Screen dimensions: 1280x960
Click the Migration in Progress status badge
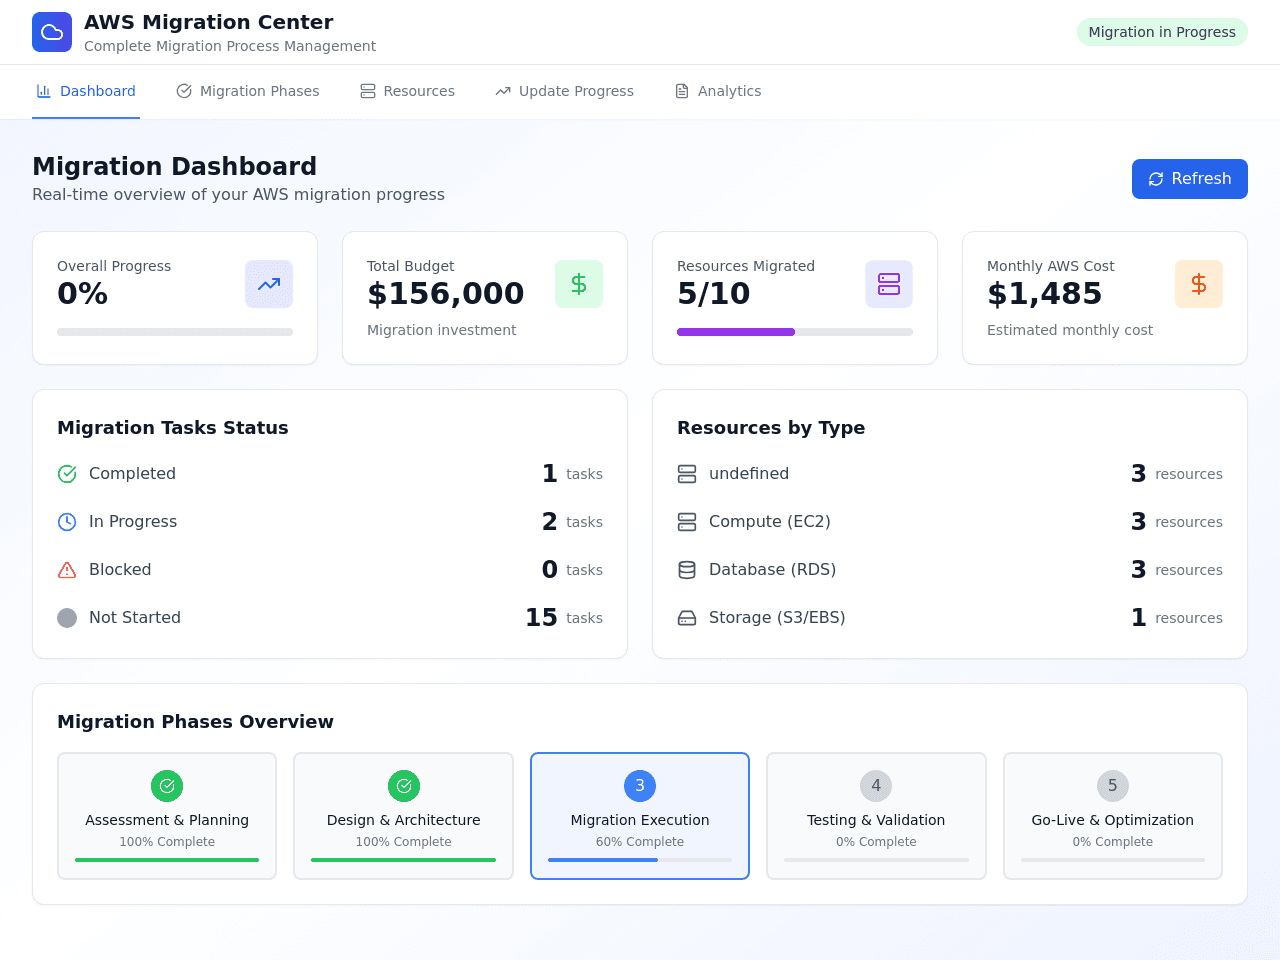pyautogui.click(x=1162, y=32)
